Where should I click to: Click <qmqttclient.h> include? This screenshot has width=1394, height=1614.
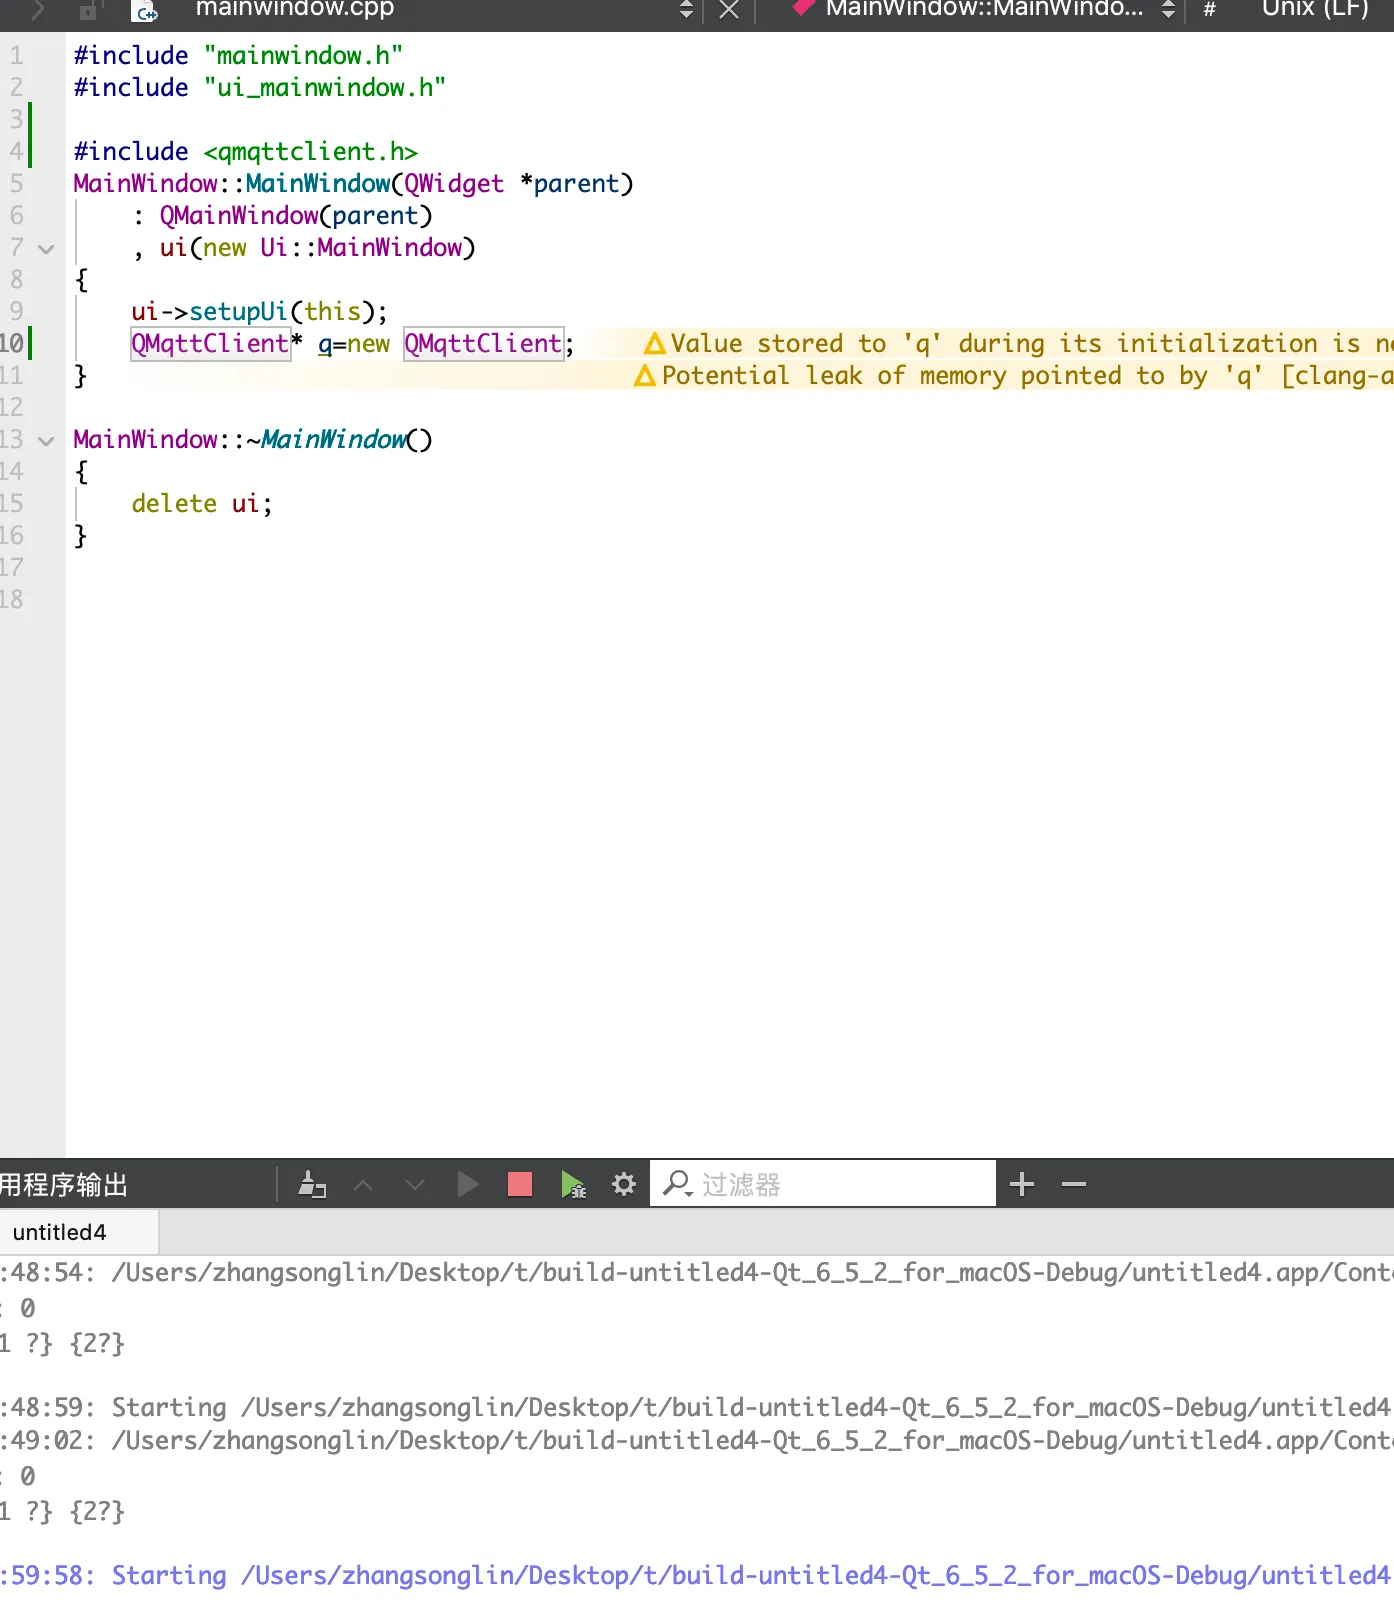tap(311, 152)
